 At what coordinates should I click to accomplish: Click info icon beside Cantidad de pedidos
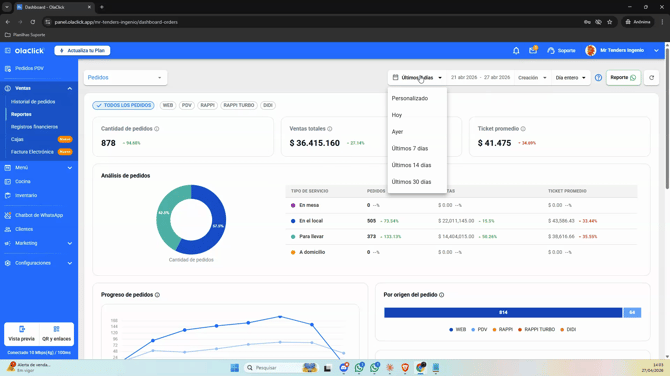(157, 129)
